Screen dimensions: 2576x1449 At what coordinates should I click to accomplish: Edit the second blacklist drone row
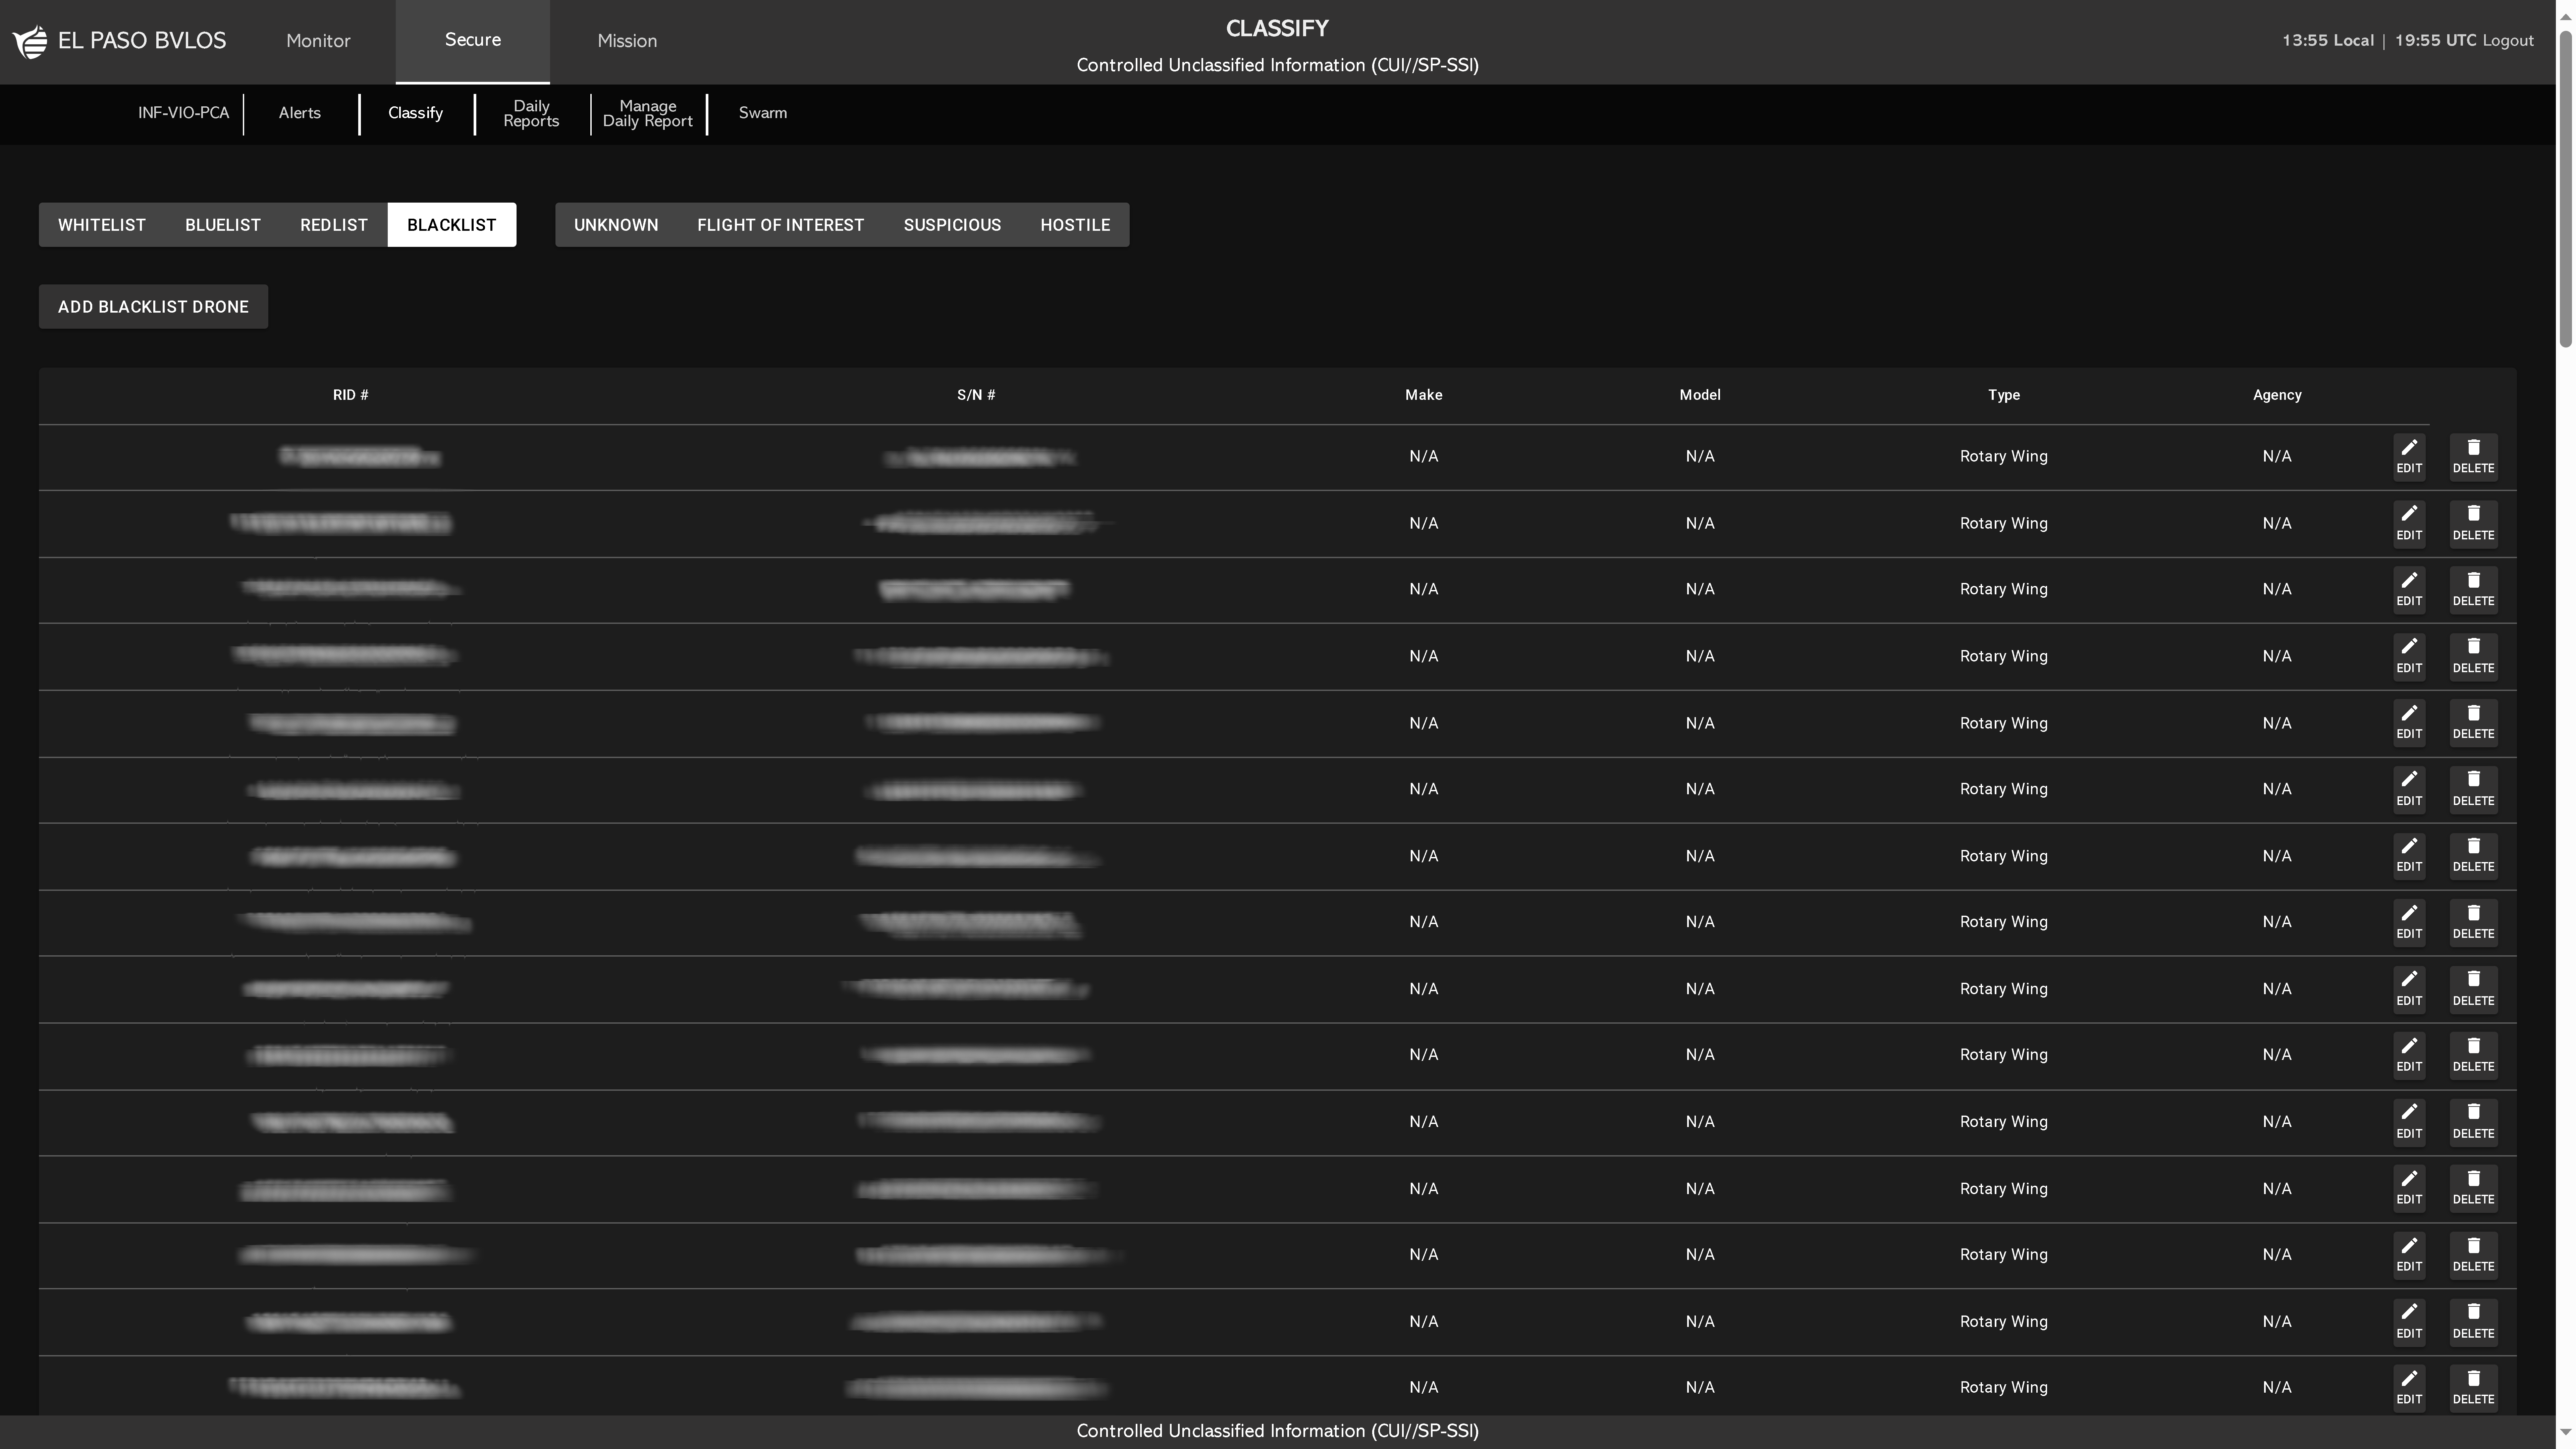click(x=2409, y=524)
